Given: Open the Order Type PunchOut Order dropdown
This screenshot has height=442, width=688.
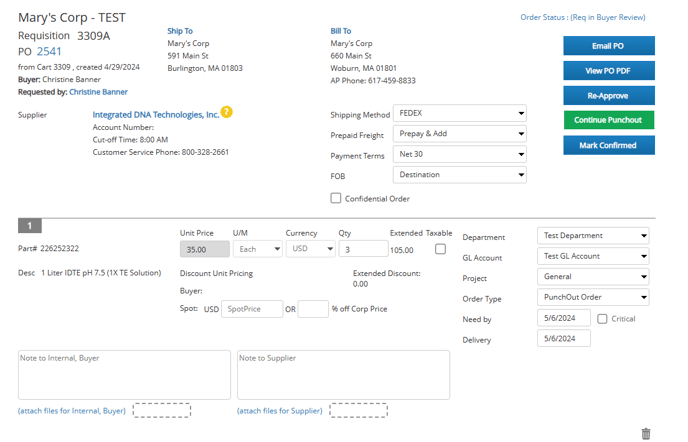Looking at the screenshot, I should point(593,297).
